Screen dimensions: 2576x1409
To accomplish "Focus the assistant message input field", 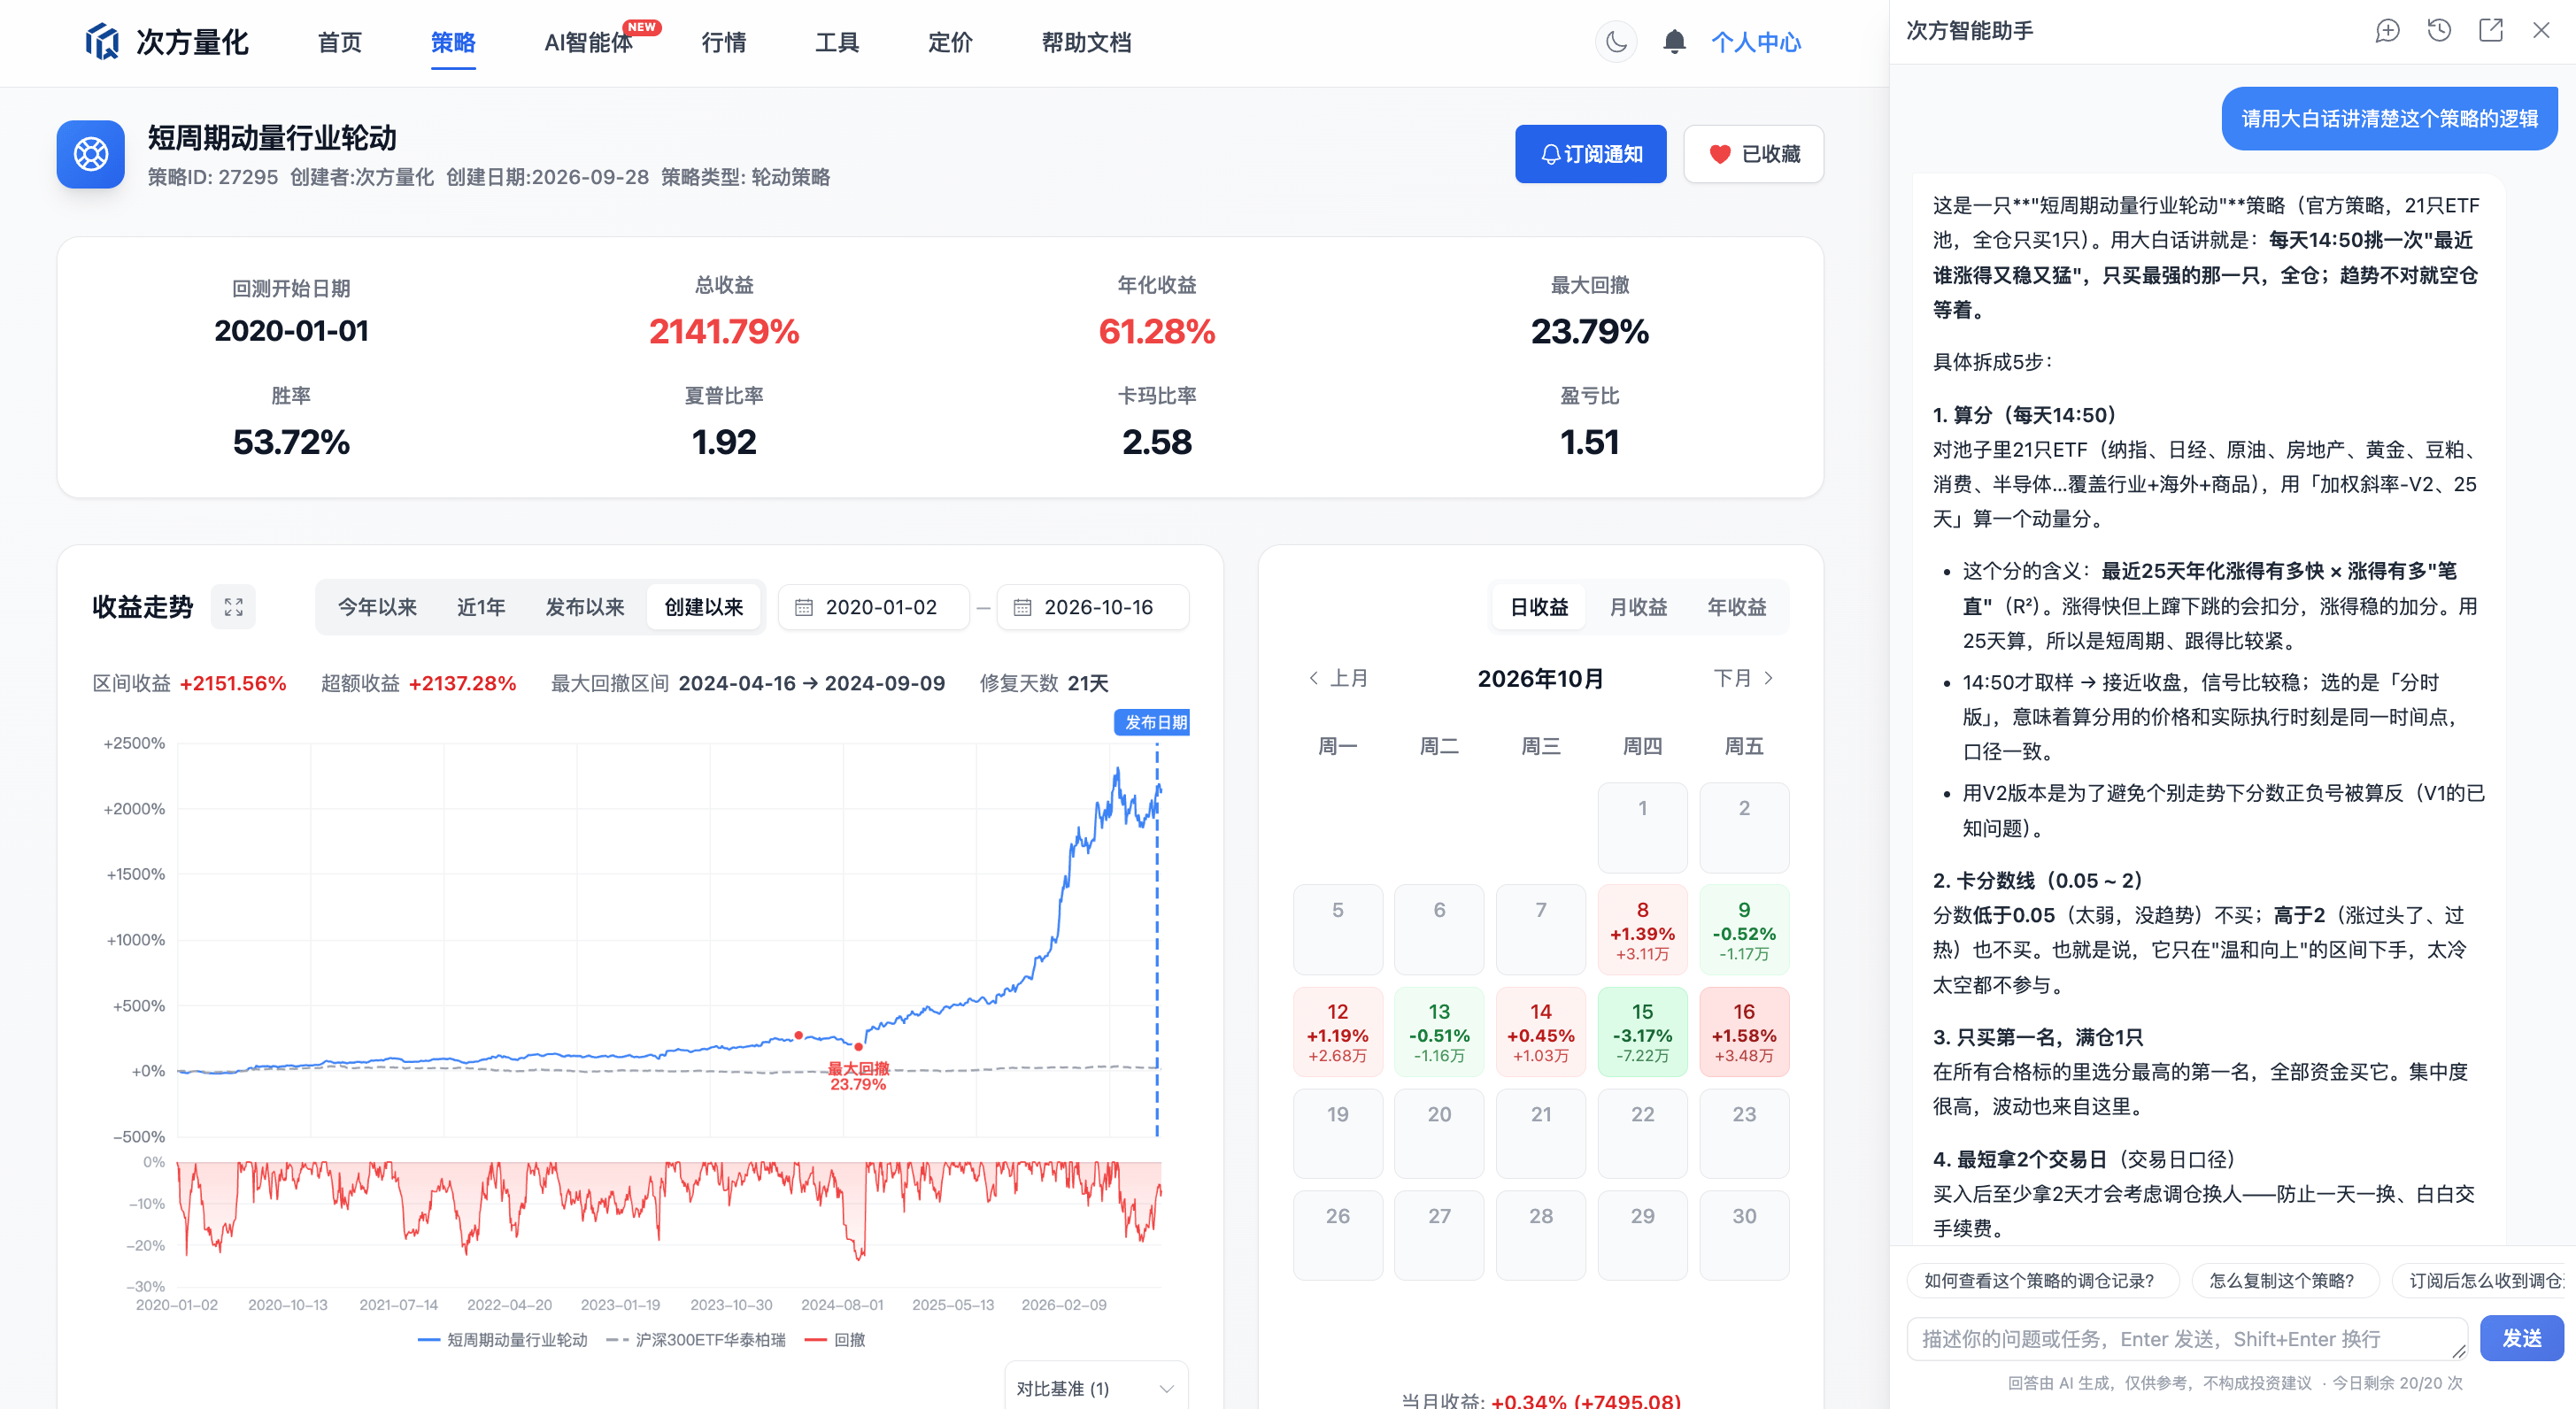I will click(2186, 1339).
